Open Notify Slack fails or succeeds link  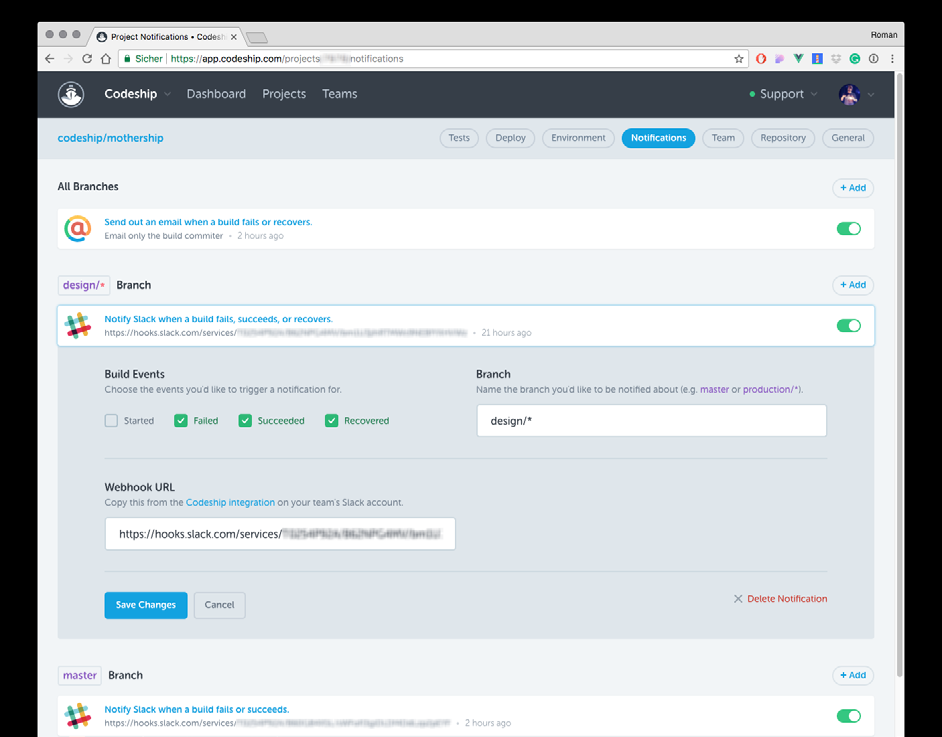point(197,709)
